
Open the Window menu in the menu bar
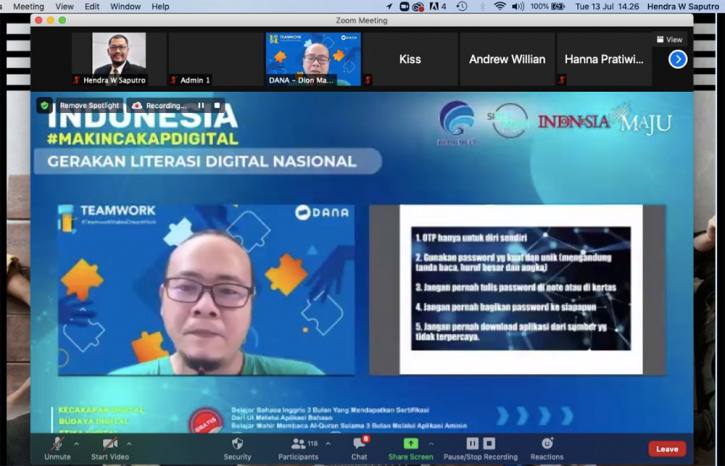pos(125,6)
